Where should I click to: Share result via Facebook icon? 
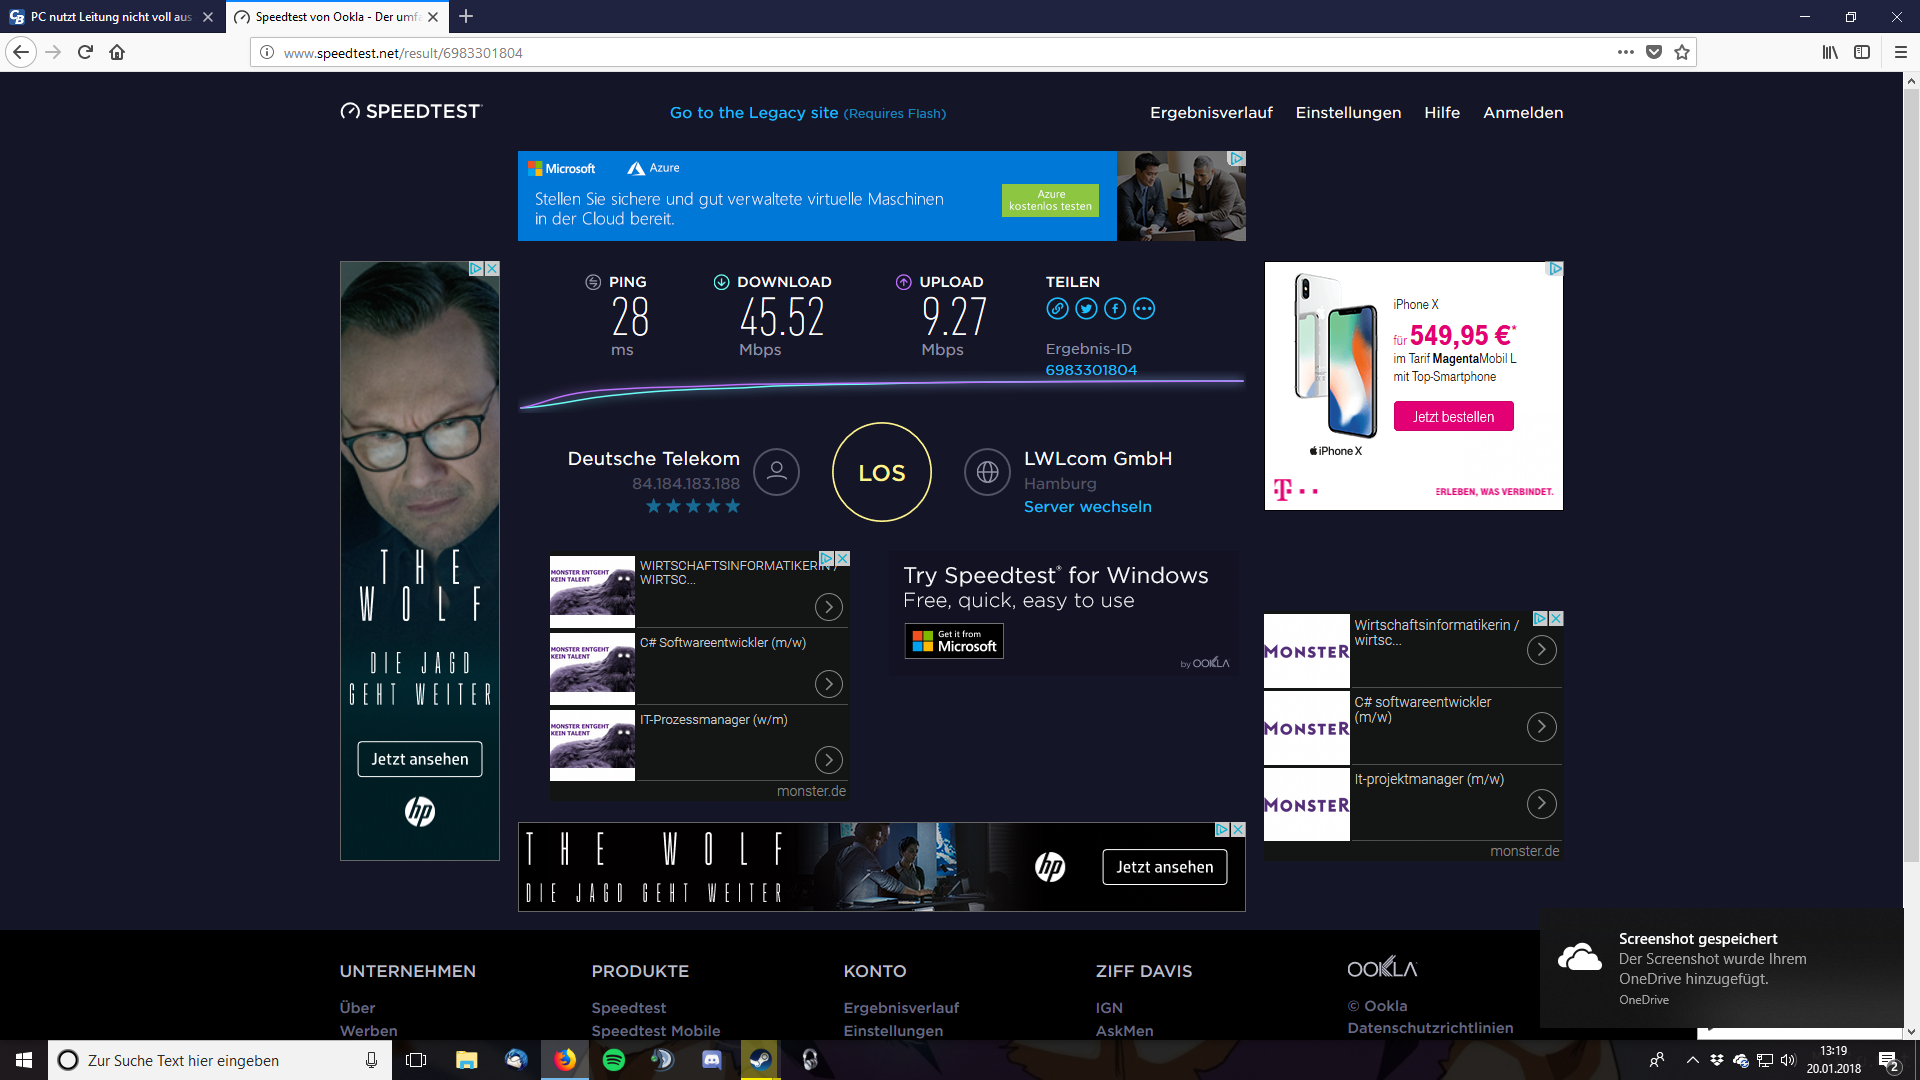click(1115, 309)
